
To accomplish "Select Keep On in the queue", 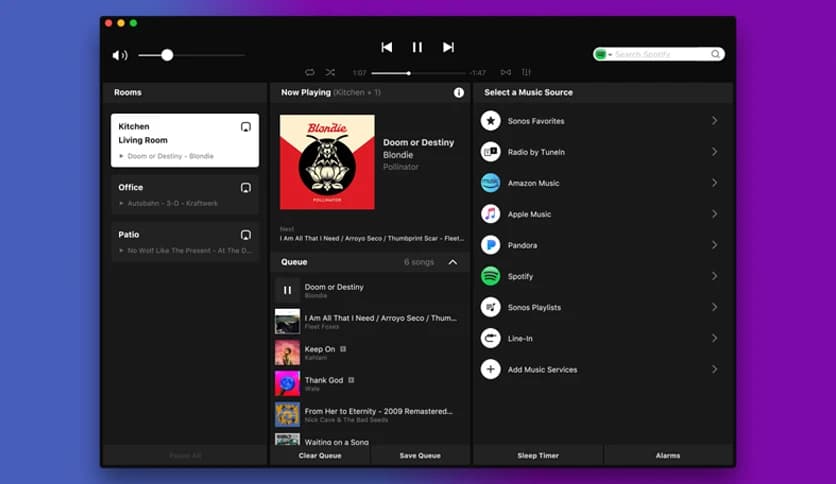I will [x=370, y=352].
